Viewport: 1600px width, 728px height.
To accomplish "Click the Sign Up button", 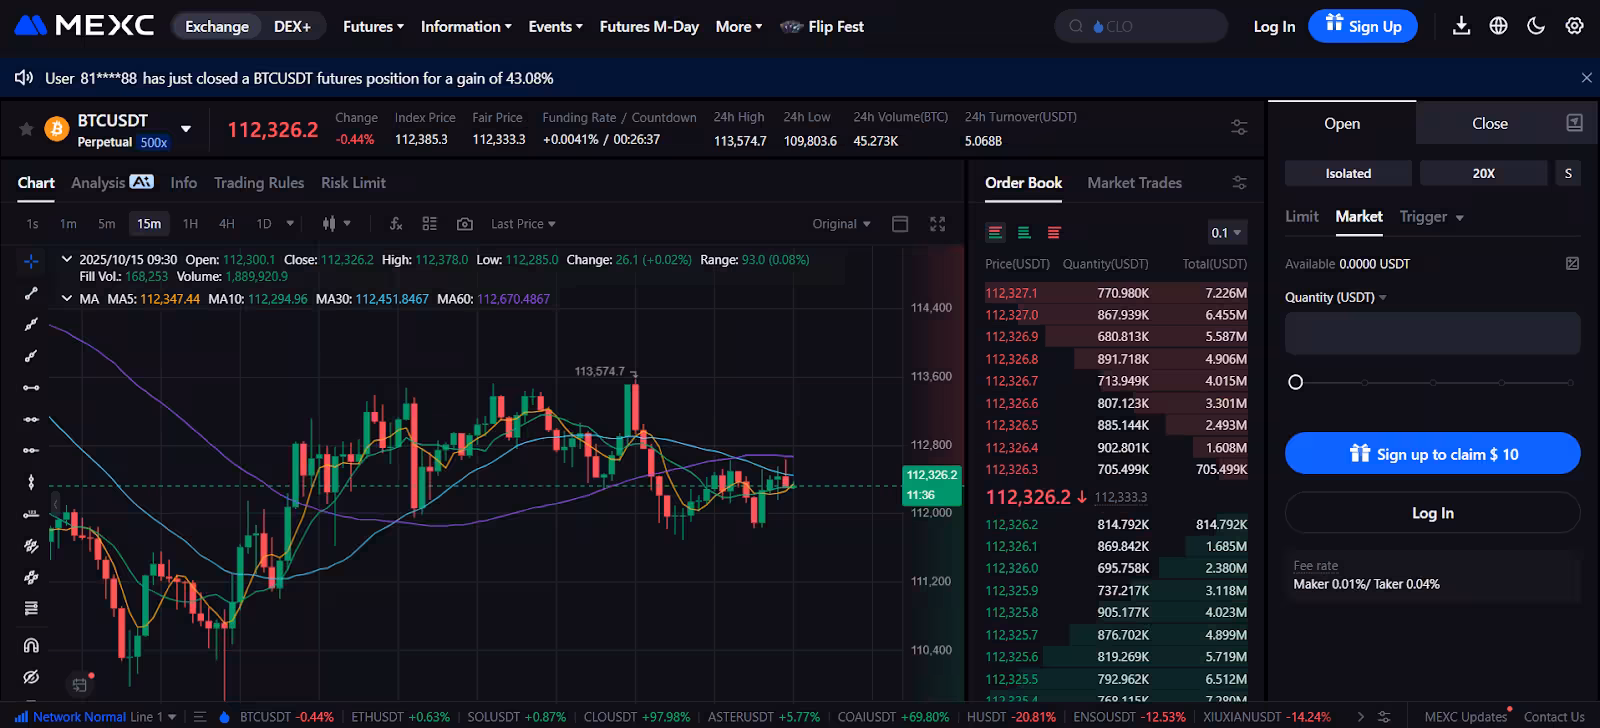I will (x=1363, y=26).
